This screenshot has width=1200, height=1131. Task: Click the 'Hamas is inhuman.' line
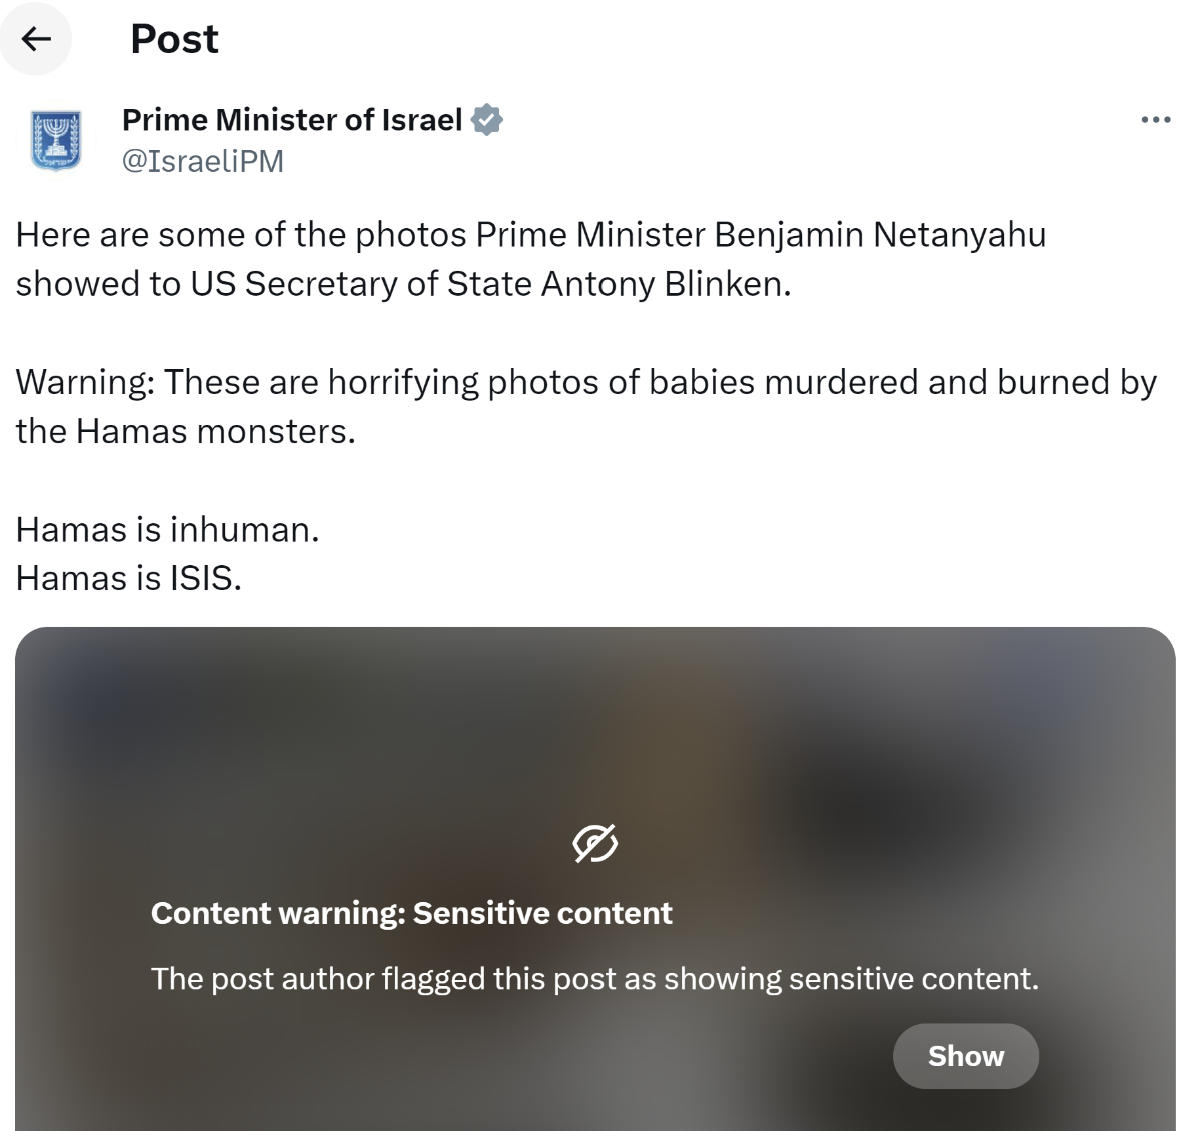point(167,529)
